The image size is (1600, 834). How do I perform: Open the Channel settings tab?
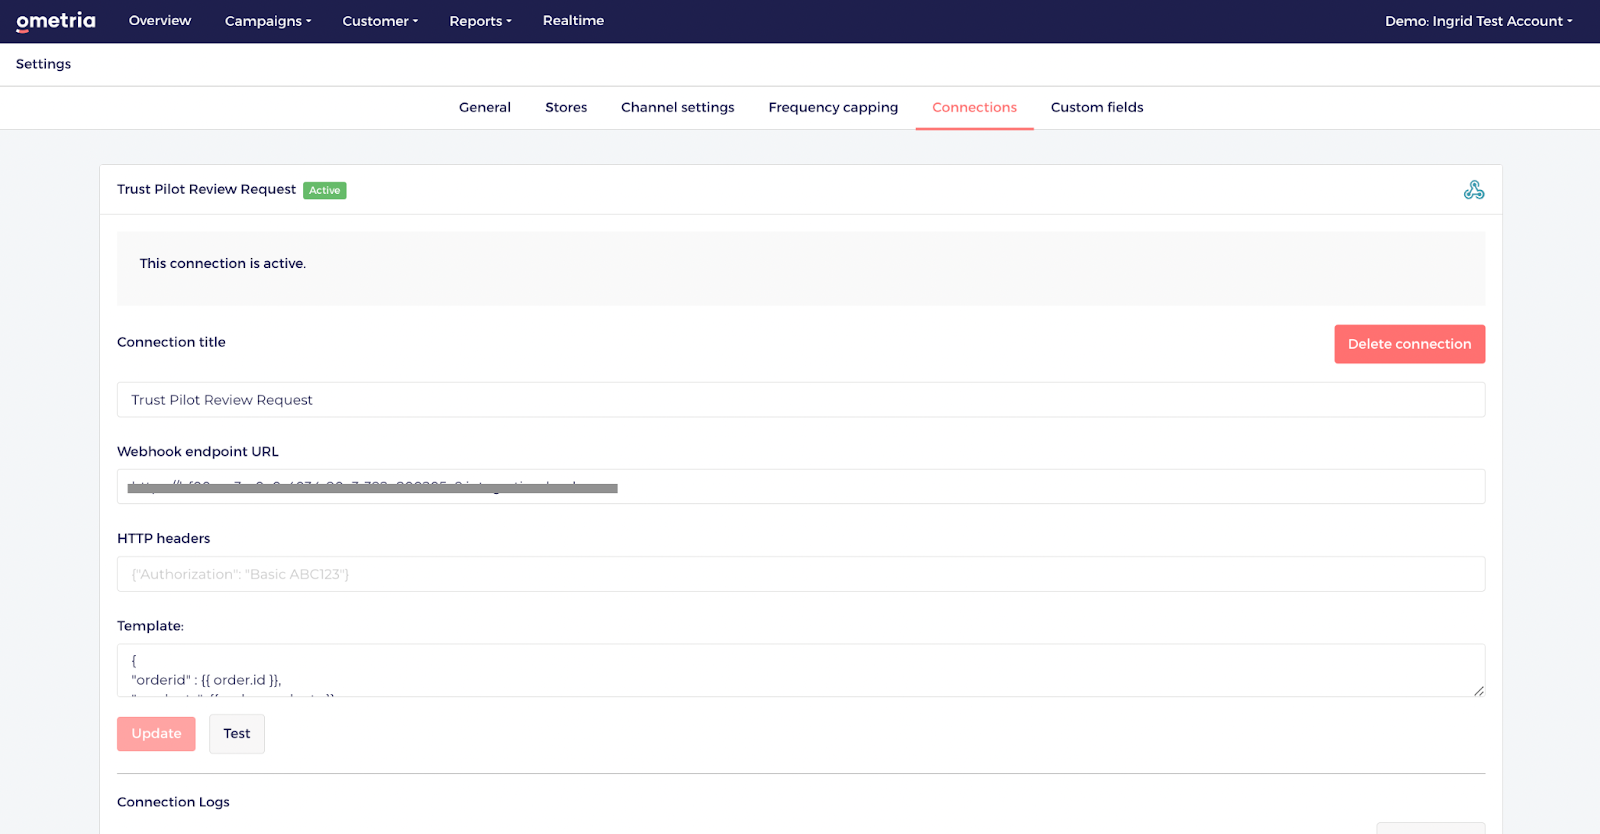677,107
